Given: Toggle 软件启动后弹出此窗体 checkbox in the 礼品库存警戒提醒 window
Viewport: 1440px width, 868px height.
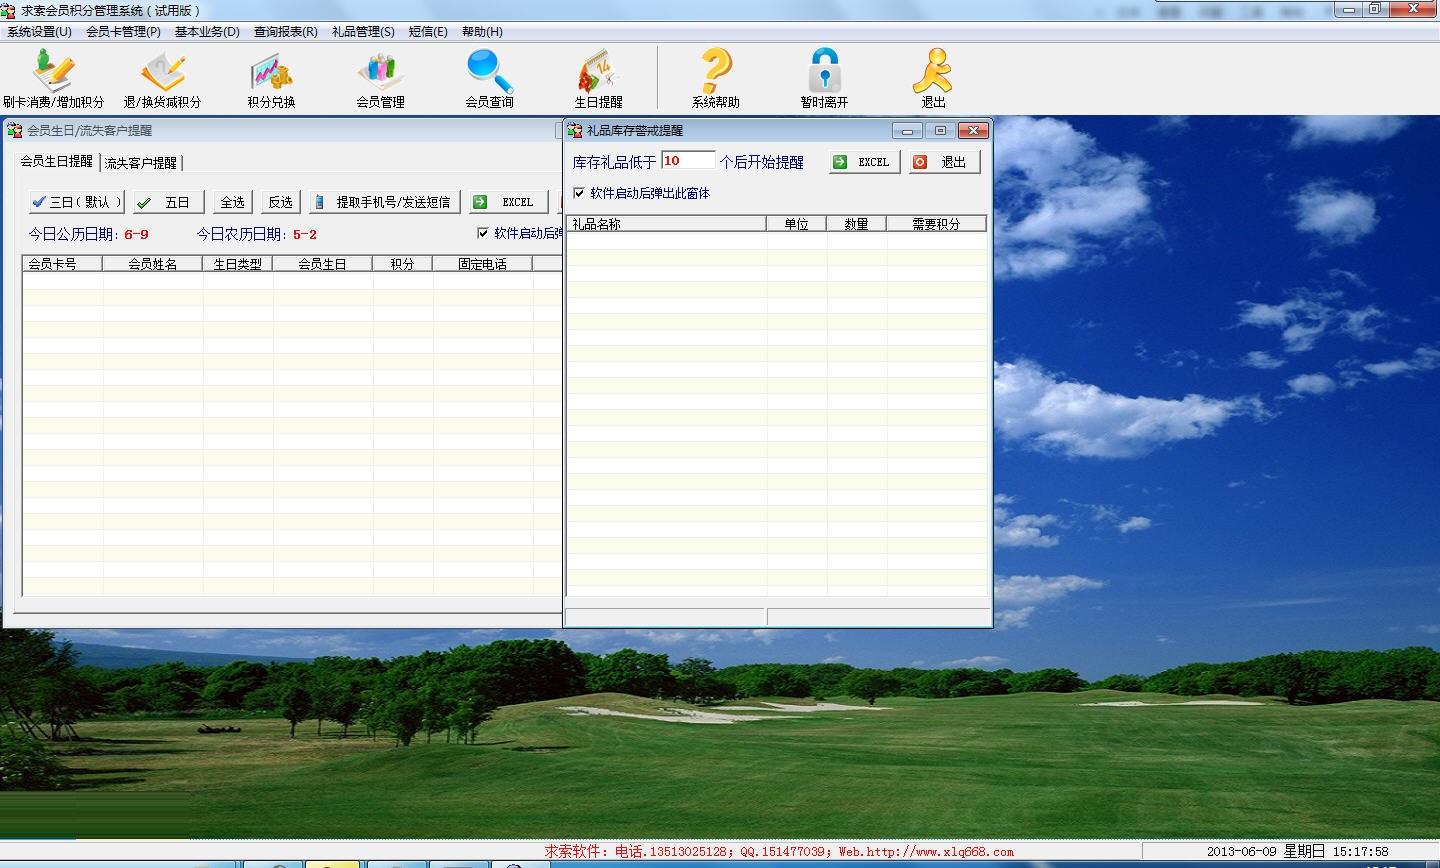Looking at the screenshot, I should pos(579,193).
